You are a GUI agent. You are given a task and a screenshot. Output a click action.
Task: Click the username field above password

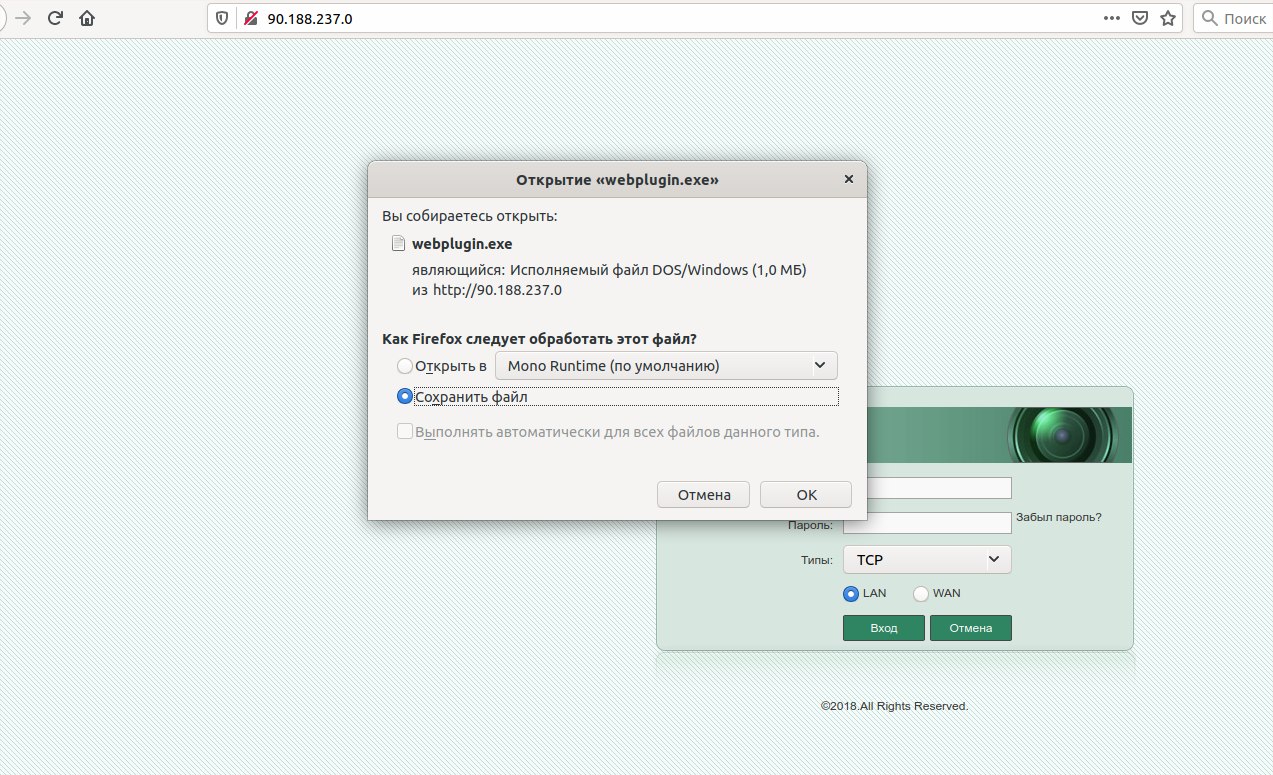939,488
